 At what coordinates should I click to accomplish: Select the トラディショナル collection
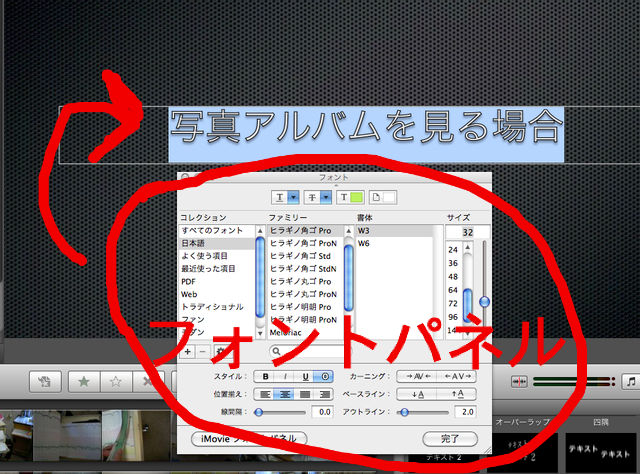tap(217, 307)
